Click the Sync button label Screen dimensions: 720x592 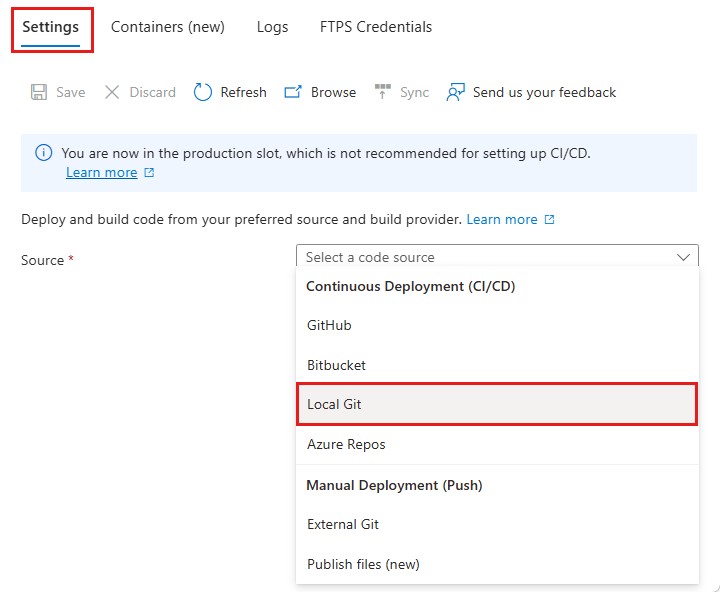point(414,92)
